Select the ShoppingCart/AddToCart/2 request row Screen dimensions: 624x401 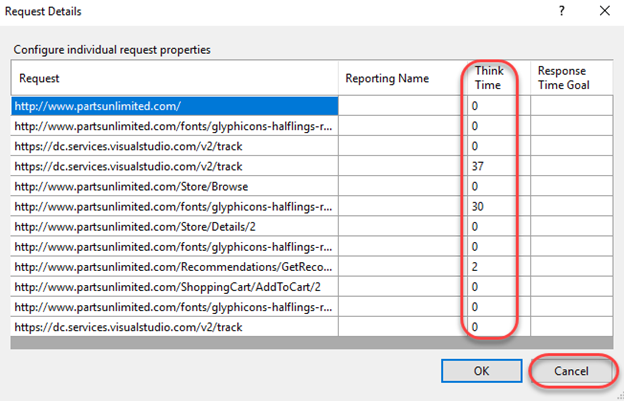pos(175,287)
